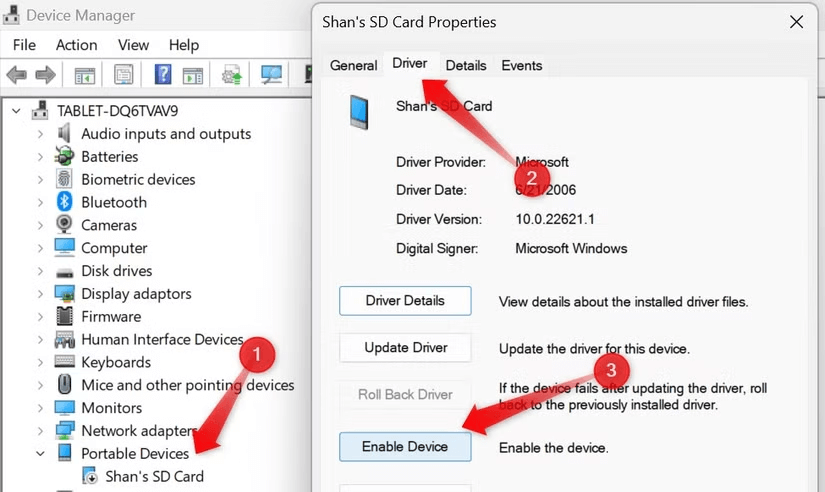Collapse the TABLET-DQ6TVAV9 root node
825x492 pixels.
(x=16, y=110)
